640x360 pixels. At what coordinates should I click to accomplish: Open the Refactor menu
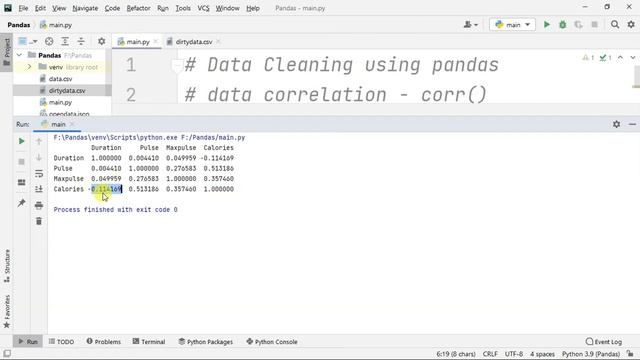[x=138, y=8]
